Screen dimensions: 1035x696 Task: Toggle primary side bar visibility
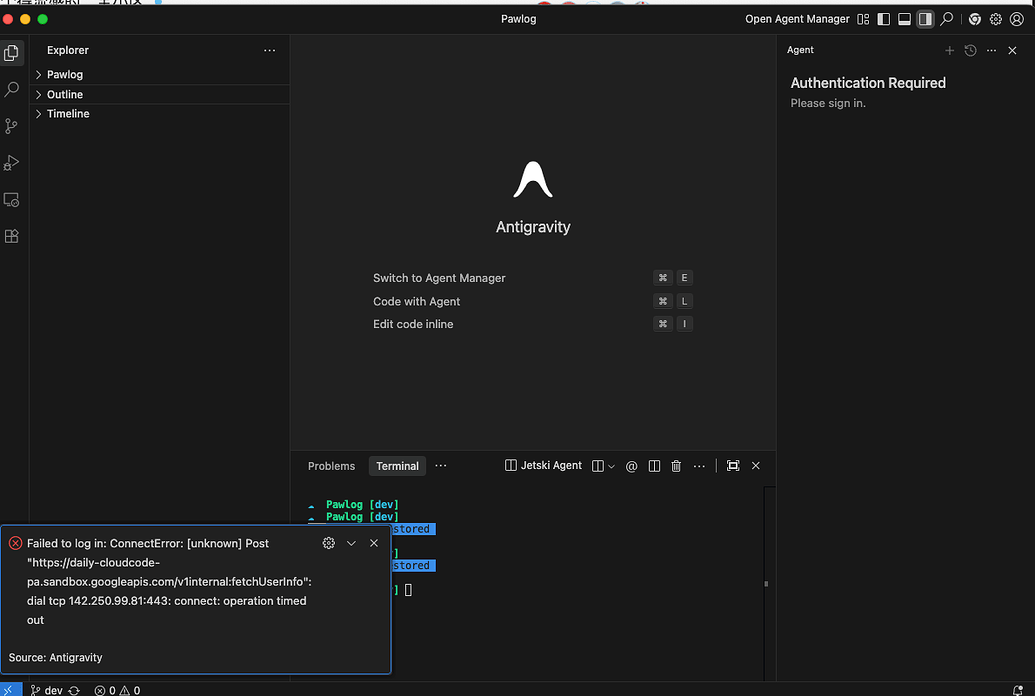883,19
